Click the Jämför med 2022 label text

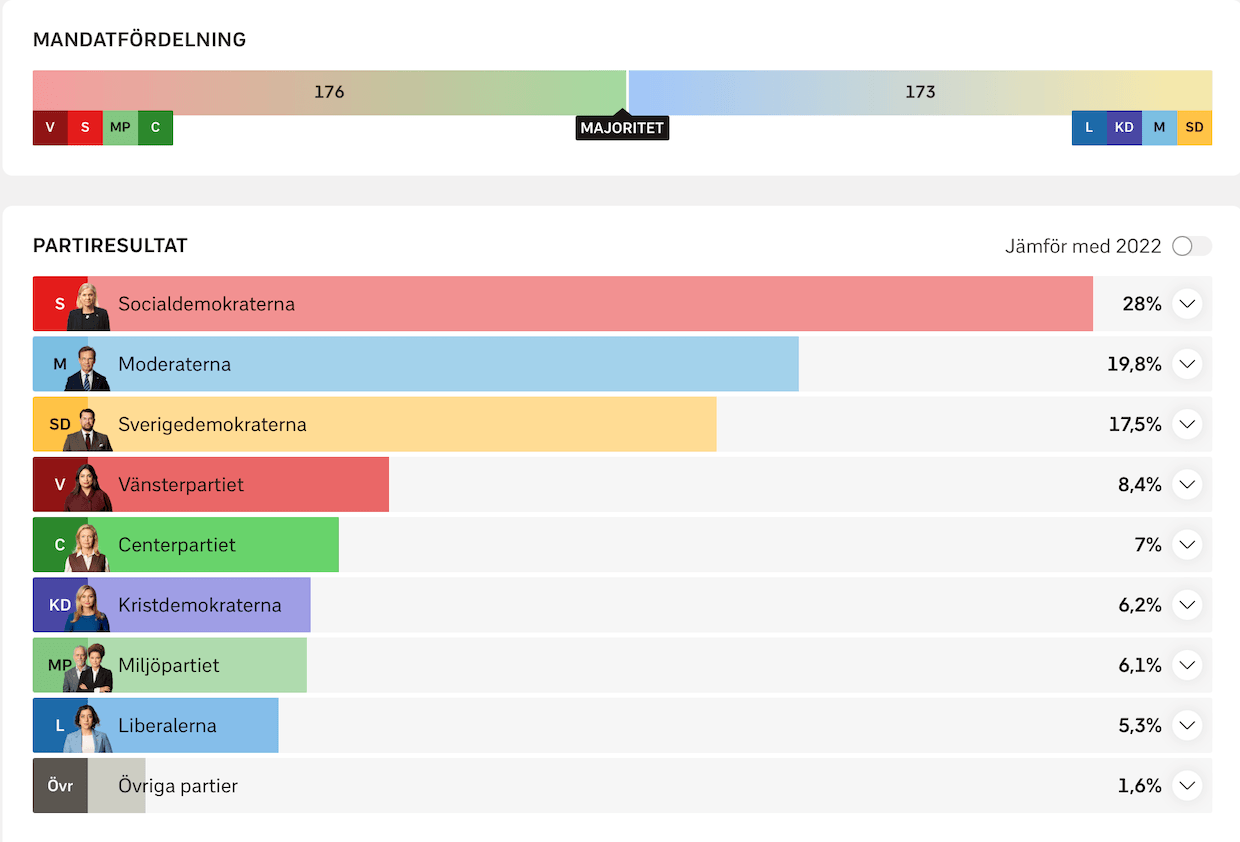(1083, 246)
